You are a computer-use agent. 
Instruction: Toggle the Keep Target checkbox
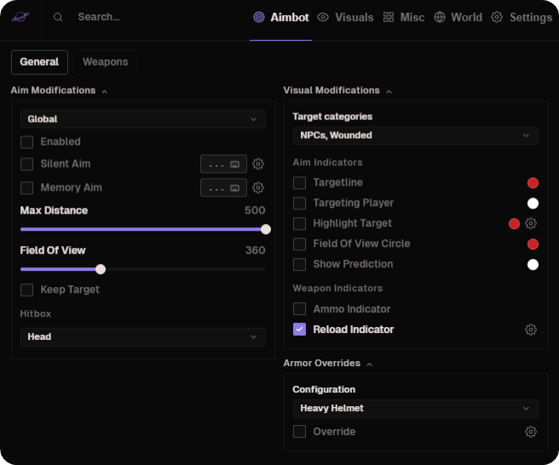point(27,290)
